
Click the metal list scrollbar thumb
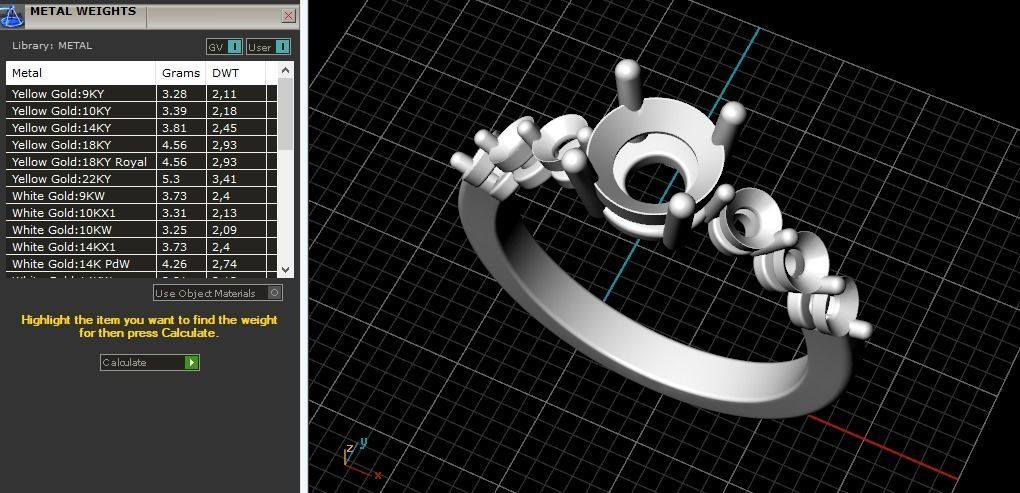[286, 114]
